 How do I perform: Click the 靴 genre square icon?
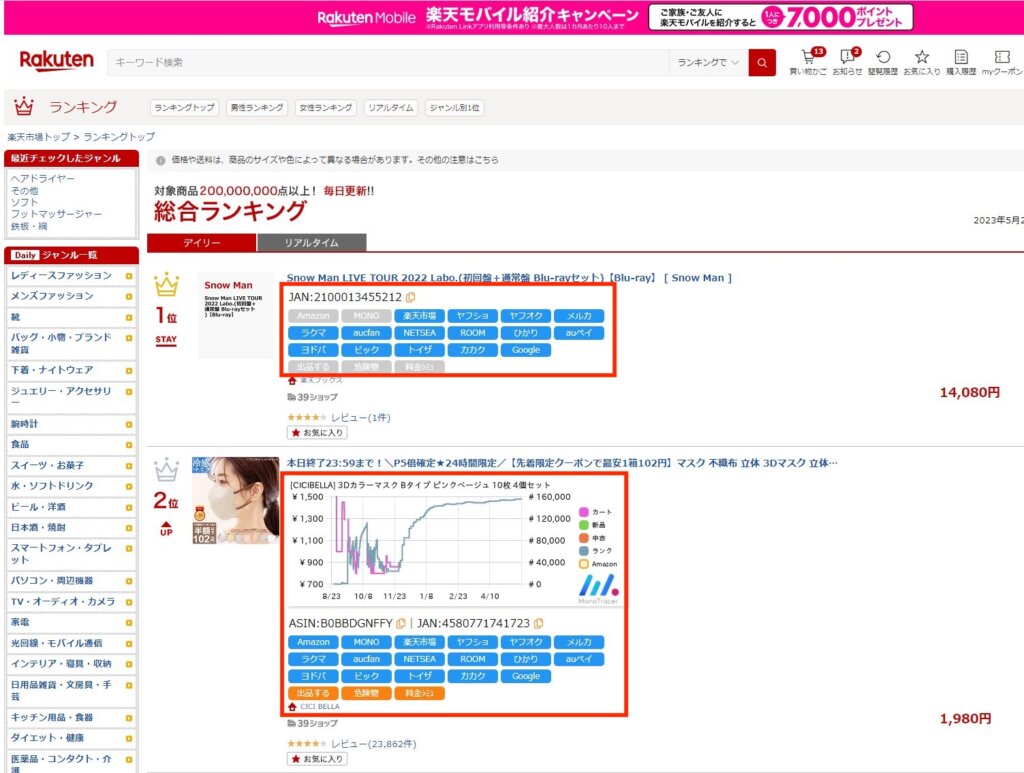pos(129,317)
